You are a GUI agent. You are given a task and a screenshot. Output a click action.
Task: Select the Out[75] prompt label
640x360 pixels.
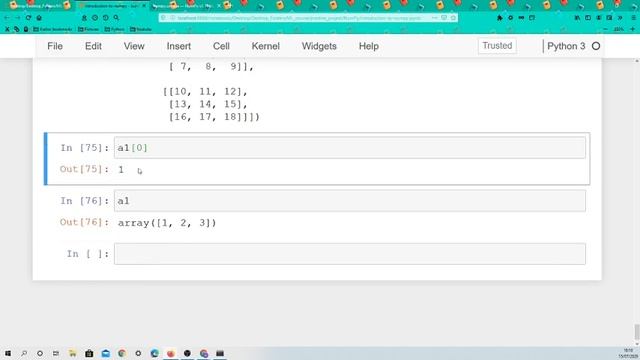[84, 169]
